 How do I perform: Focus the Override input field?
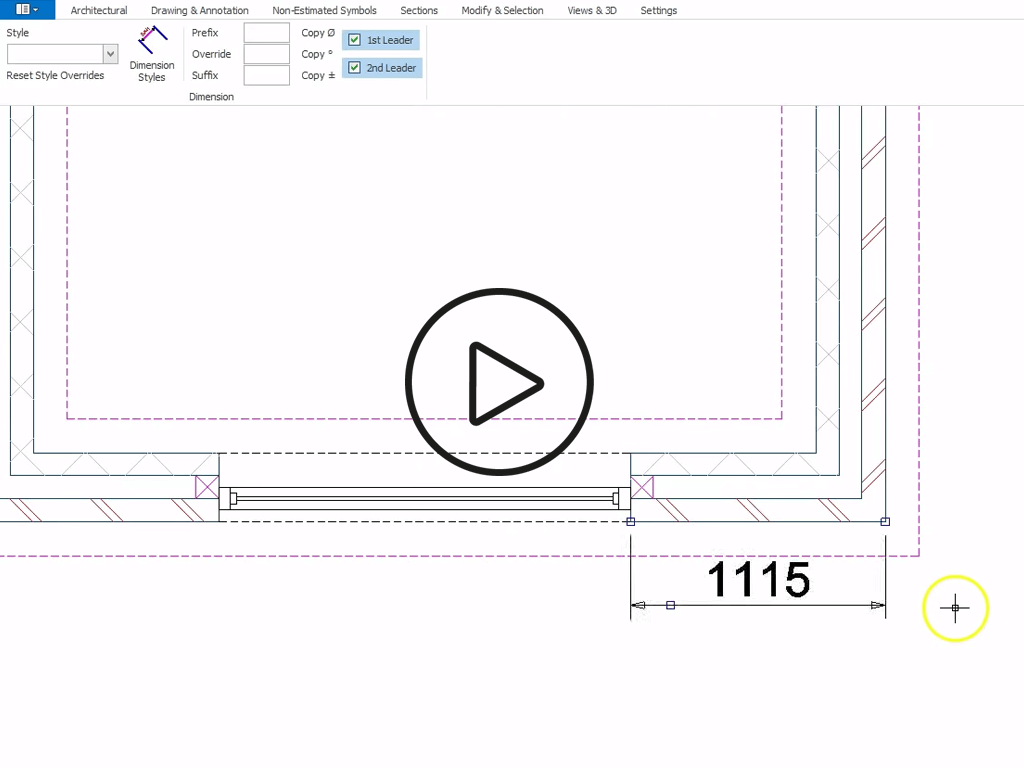coord(266,54)
